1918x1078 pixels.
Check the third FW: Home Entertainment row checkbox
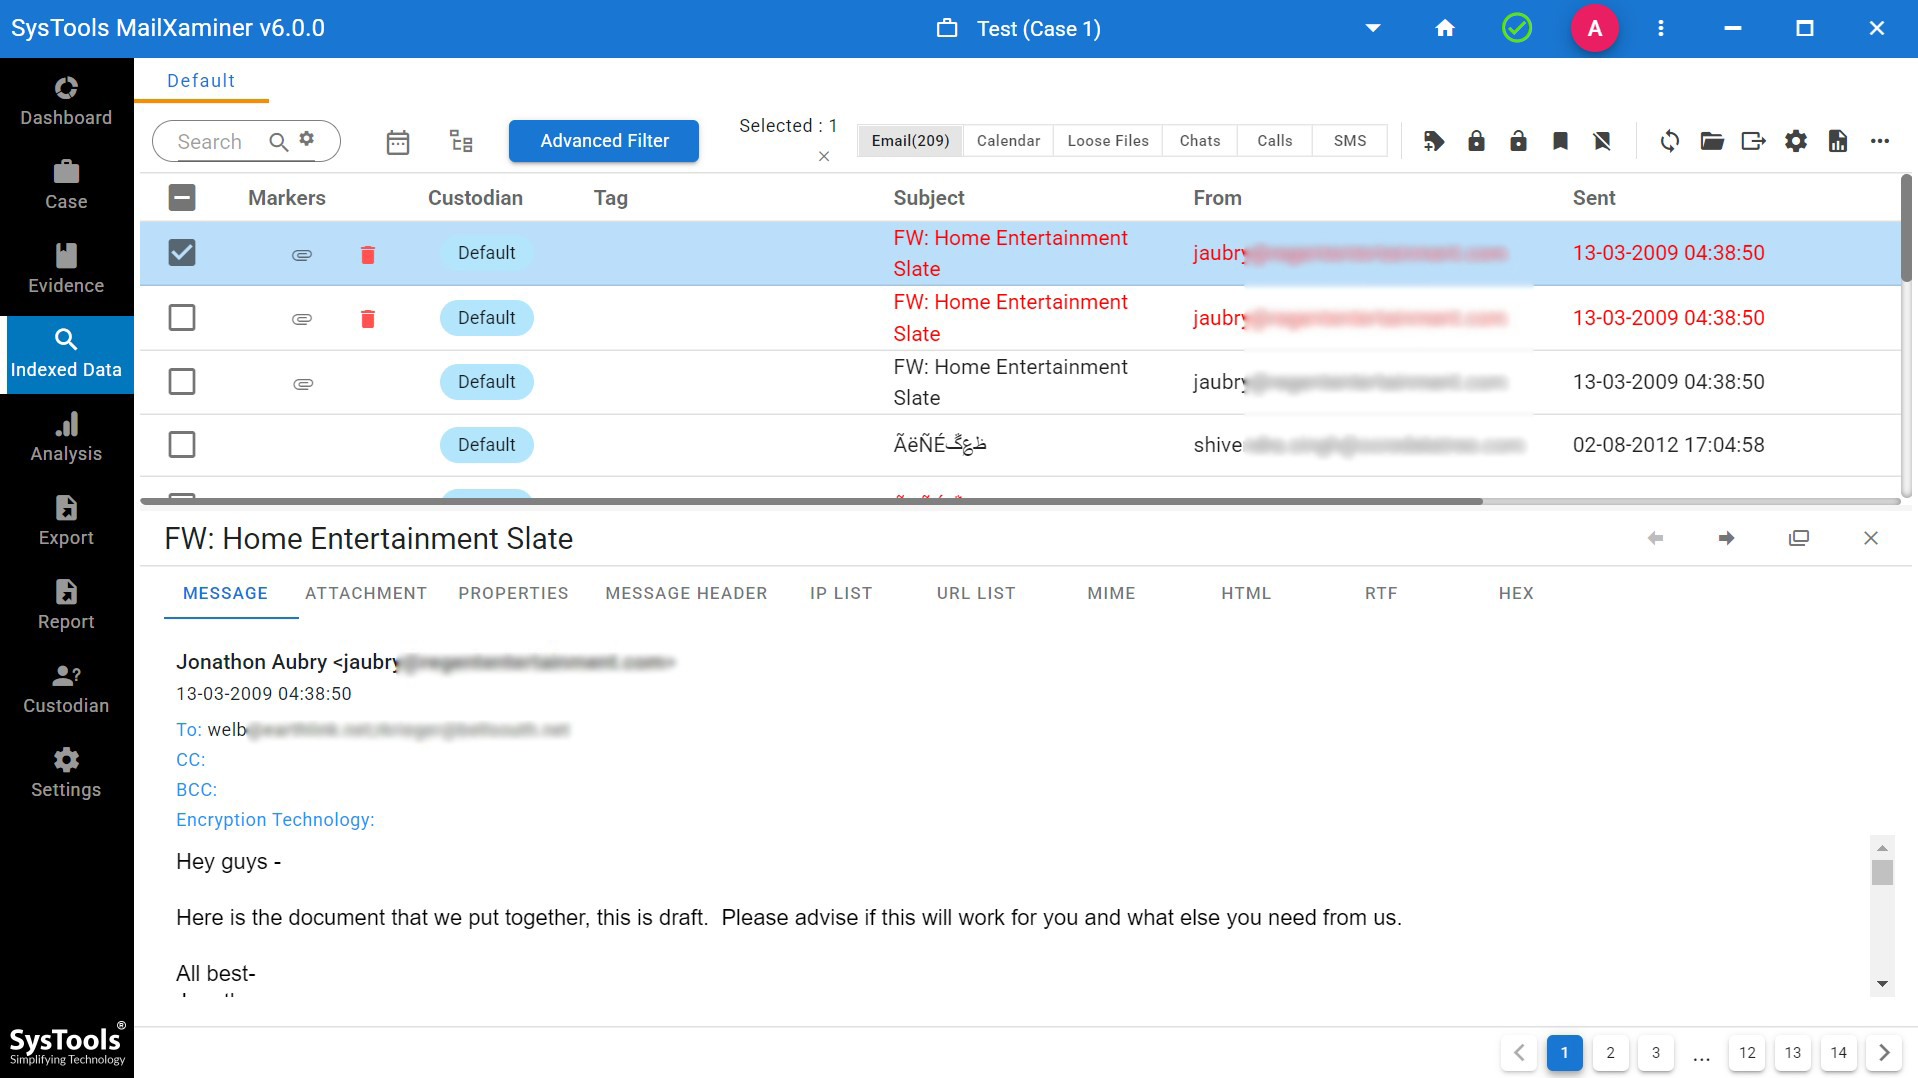tap(182, 381)
